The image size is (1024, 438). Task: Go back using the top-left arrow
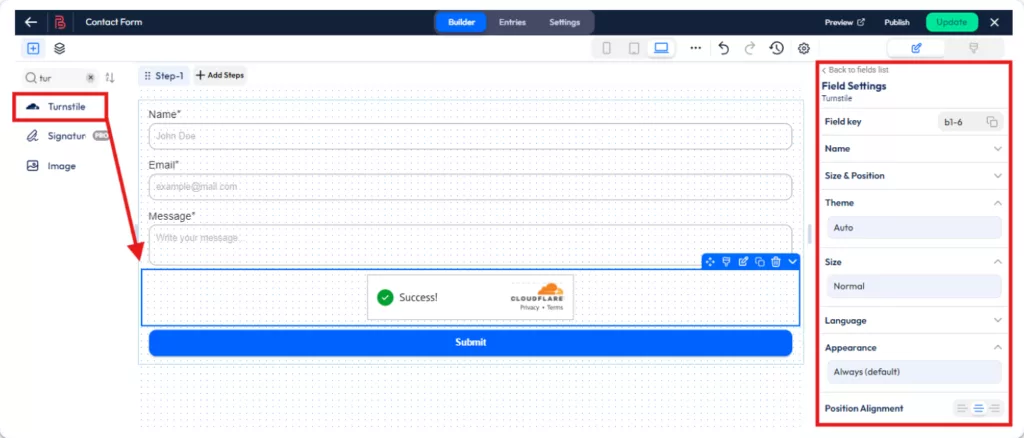tap(31, 22)
